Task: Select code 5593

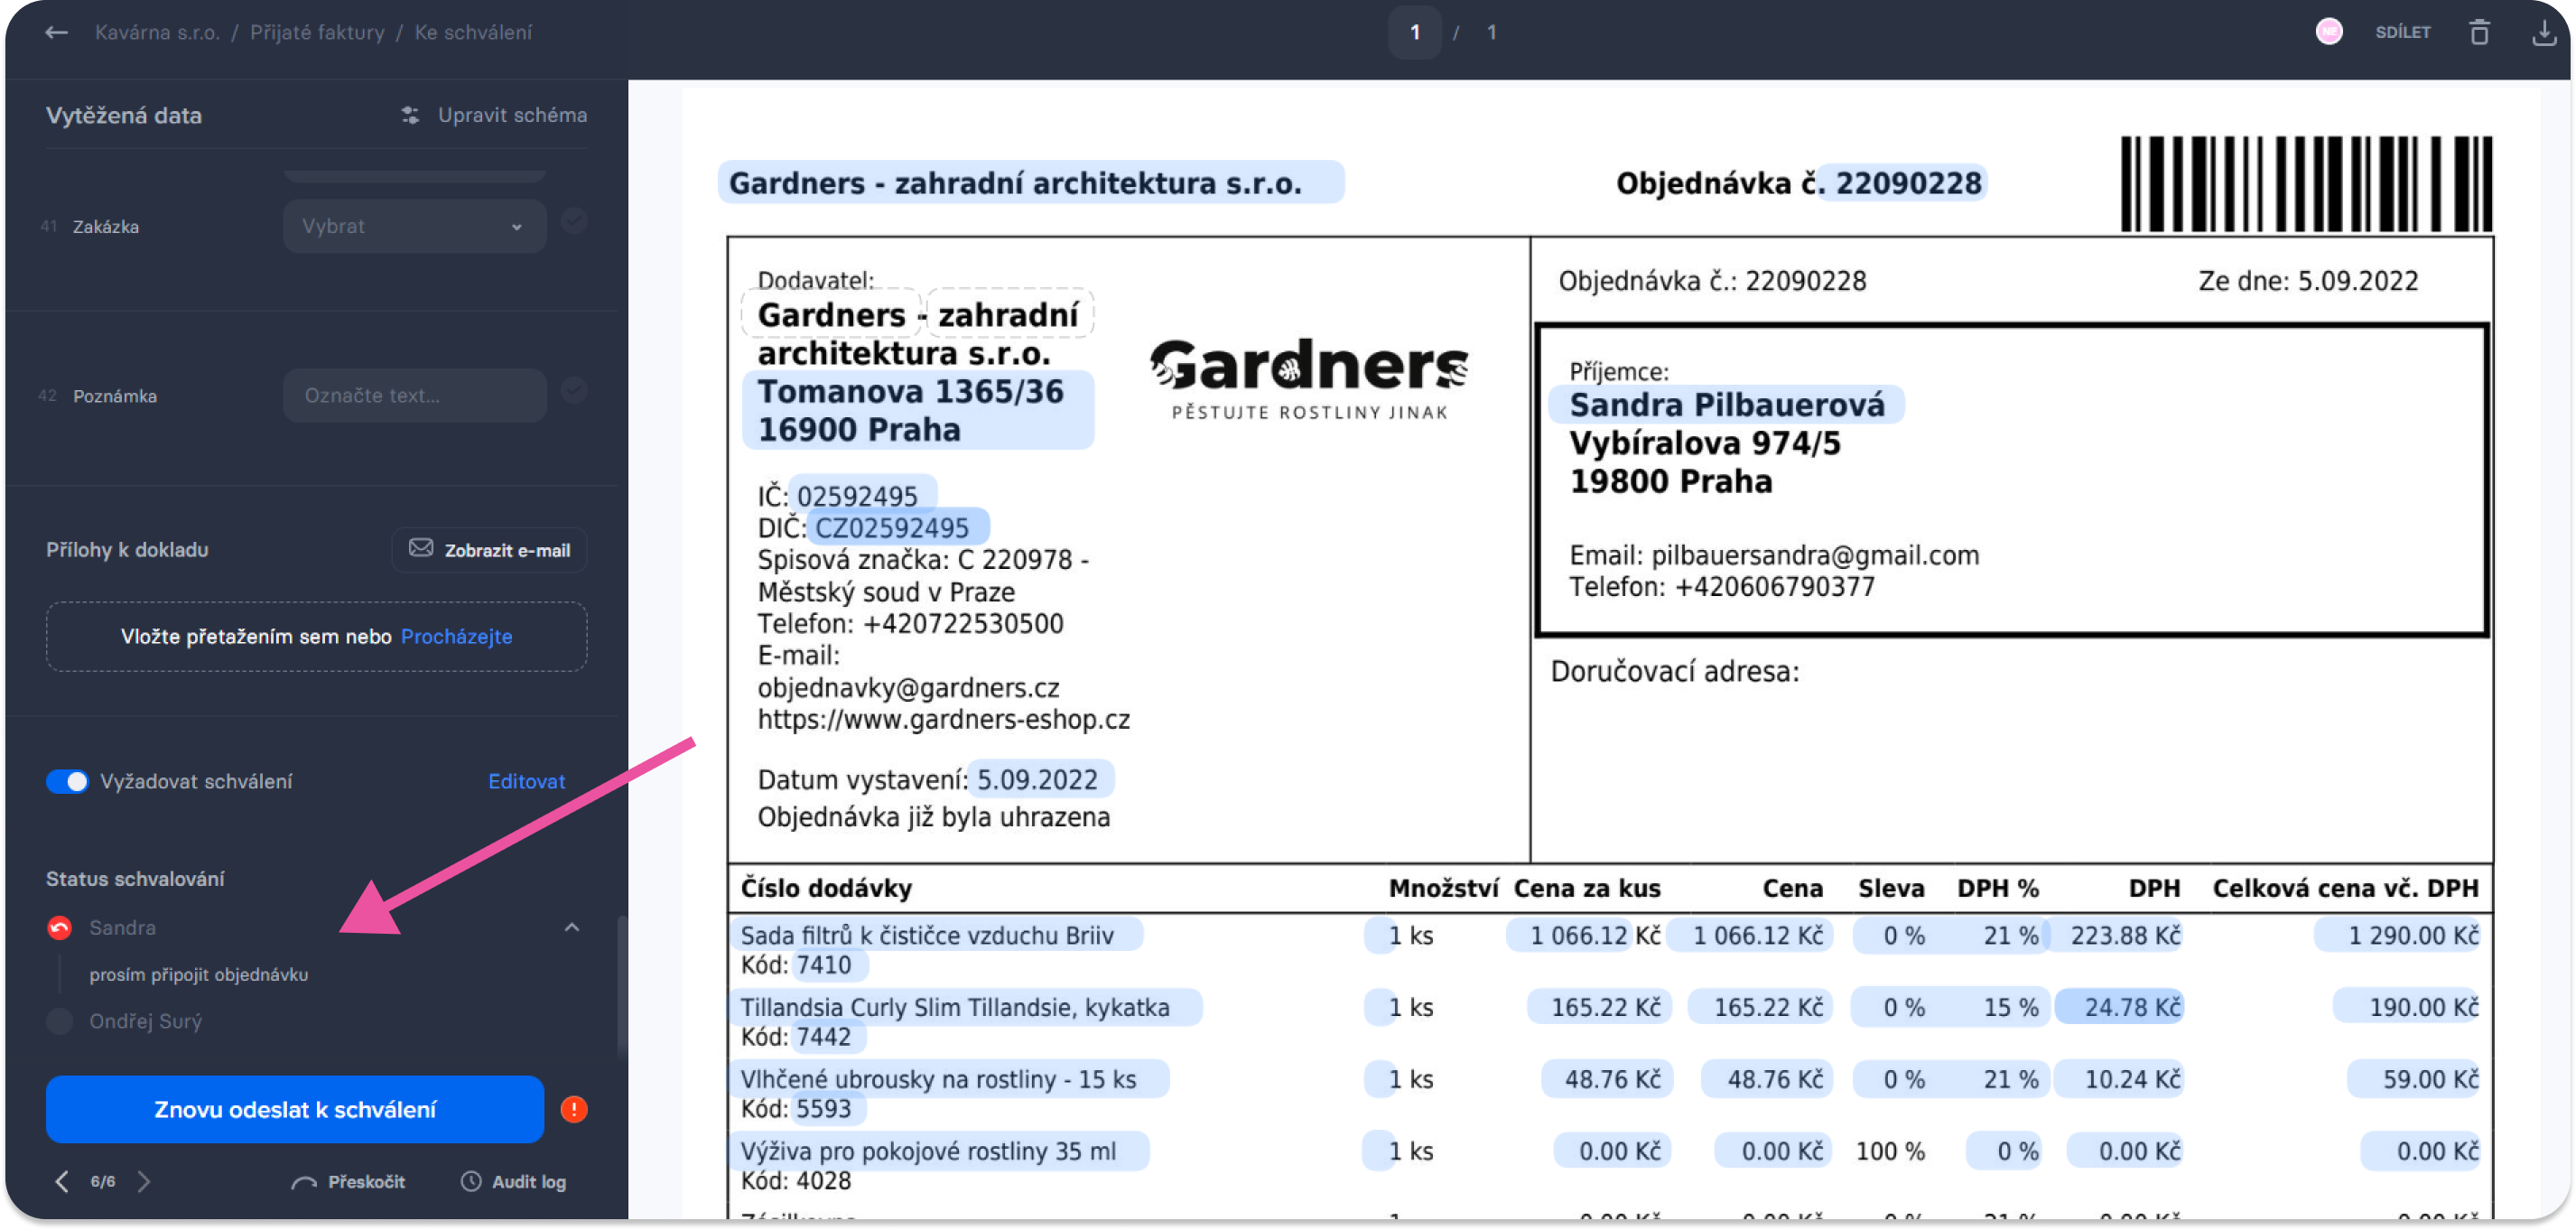Action: pos(829,1109)
